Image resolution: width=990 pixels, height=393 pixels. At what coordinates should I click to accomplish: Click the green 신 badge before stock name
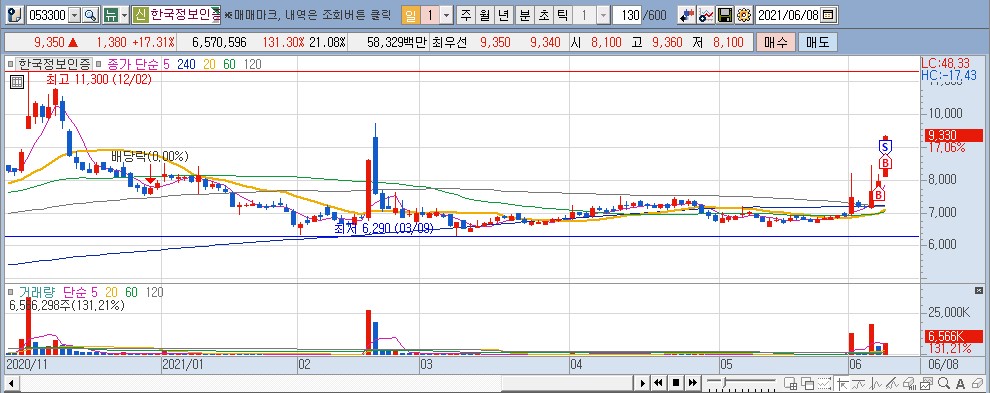coord(141,15)
